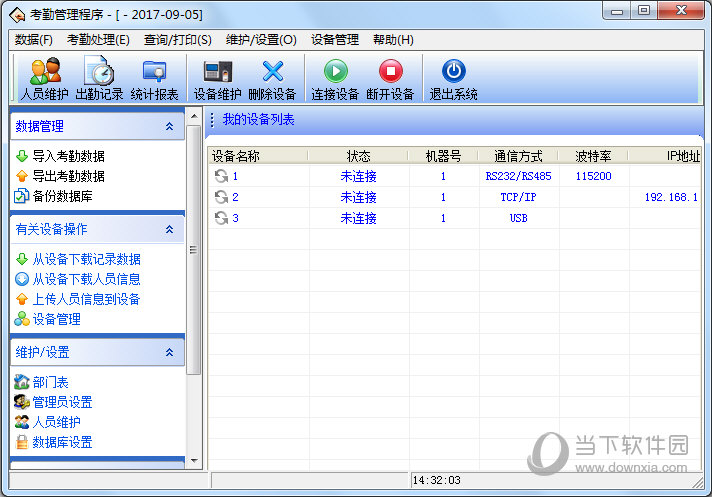
Task: Select RS232/RS485 cell of device 1
Action: (519, 176)
